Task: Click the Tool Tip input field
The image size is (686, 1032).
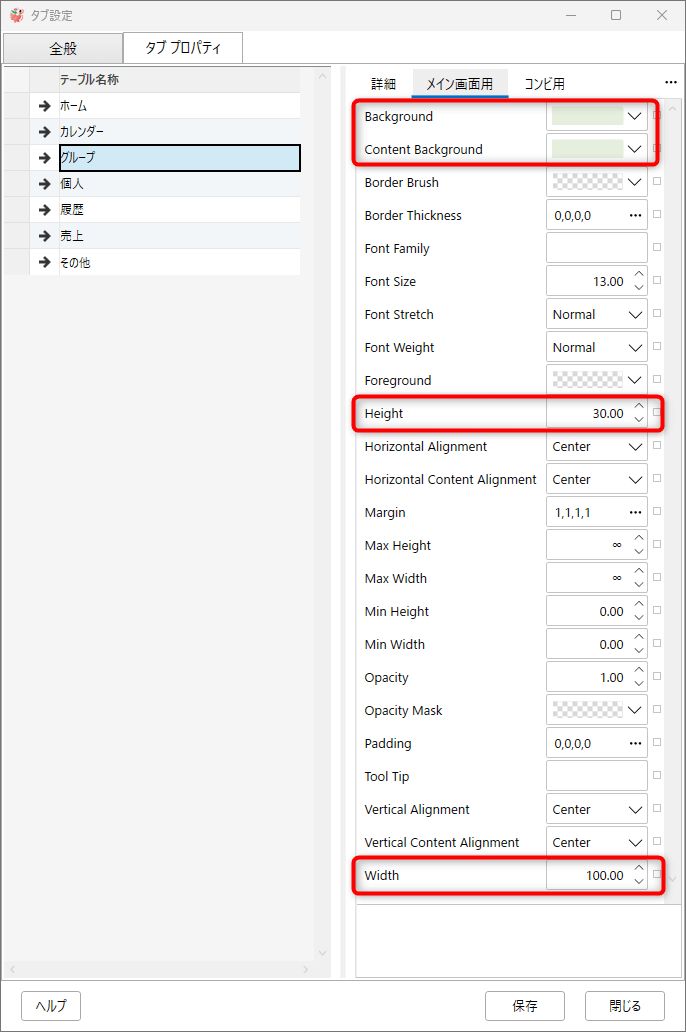Action: (x=596, y=776)
